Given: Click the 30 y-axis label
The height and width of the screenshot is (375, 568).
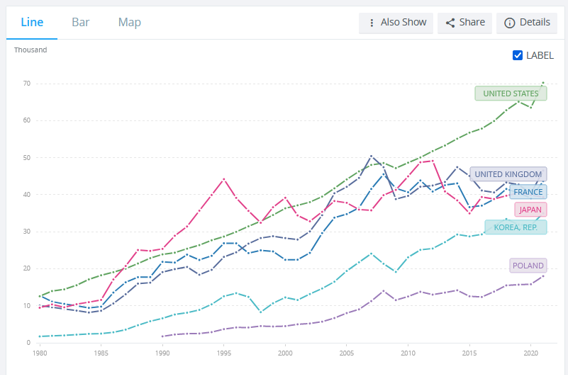Looking at the screenshot, I should tap(27, 232).
